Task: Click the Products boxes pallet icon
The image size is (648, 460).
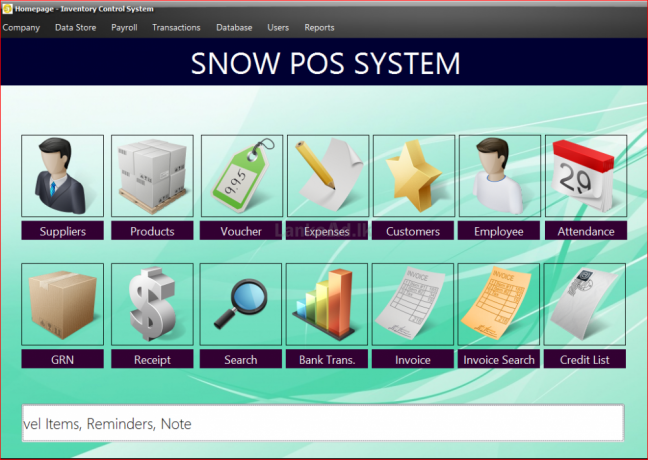Action: (152, 176)
